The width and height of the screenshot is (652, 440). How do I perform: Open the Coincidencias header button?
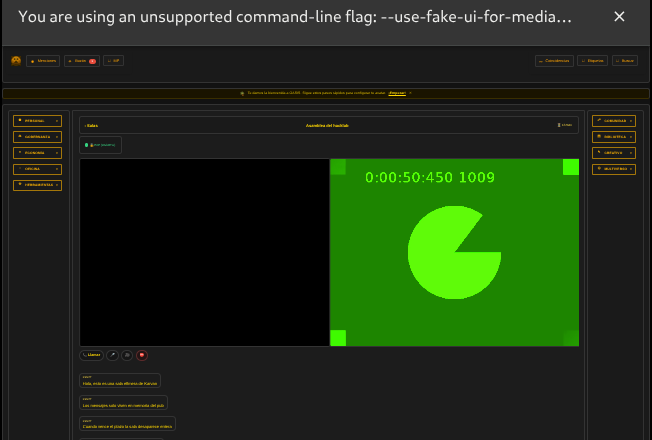click(554, 61)
